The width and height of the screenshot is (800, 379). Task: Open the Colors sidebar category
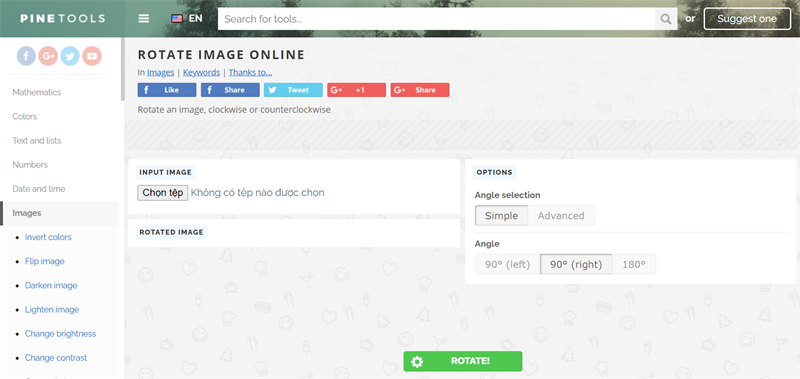(24, 116)
